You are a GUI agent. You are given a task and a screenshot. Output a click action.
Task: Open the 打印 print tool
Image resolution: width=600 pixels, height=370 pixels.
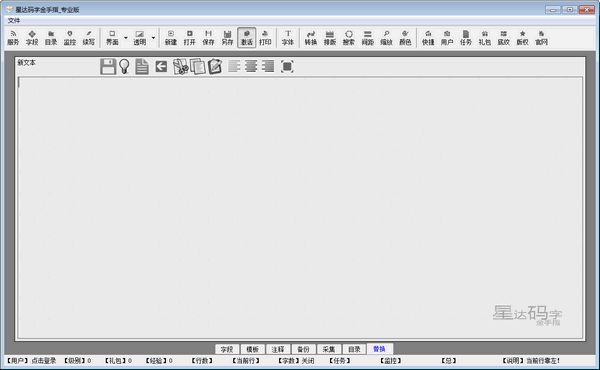click(x=265, y=37)
